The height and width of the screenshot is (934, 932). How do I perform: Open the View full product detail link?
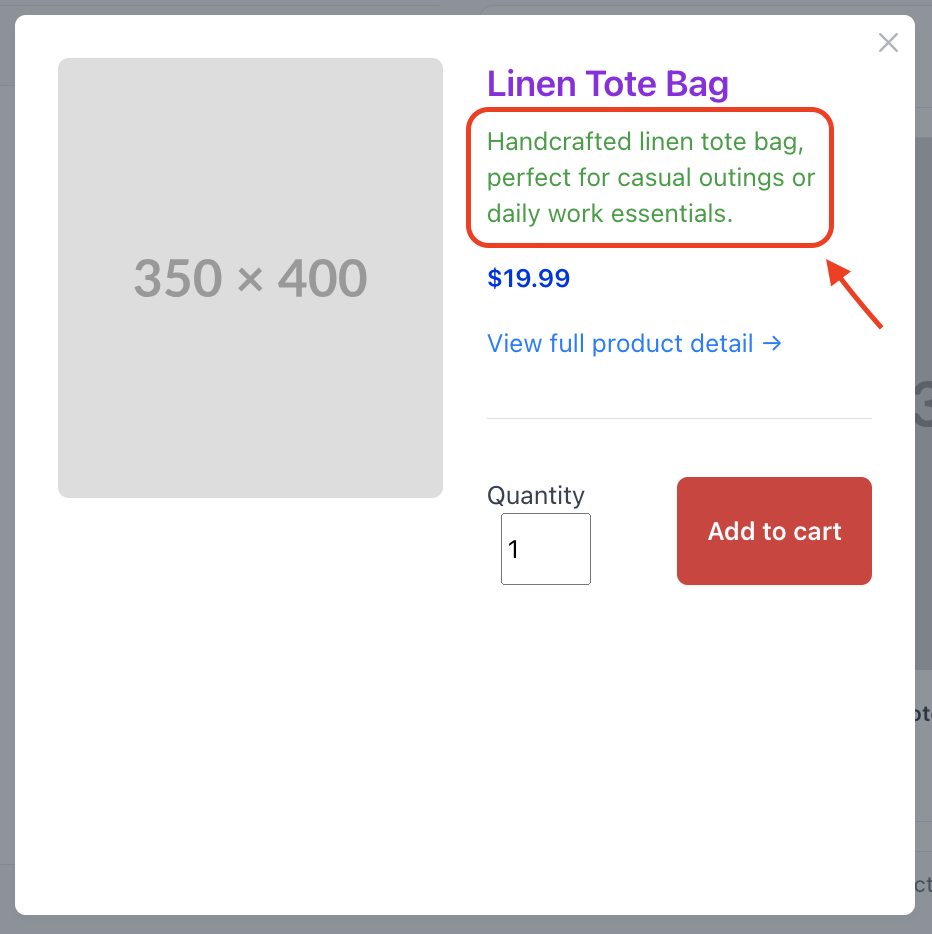620,344
